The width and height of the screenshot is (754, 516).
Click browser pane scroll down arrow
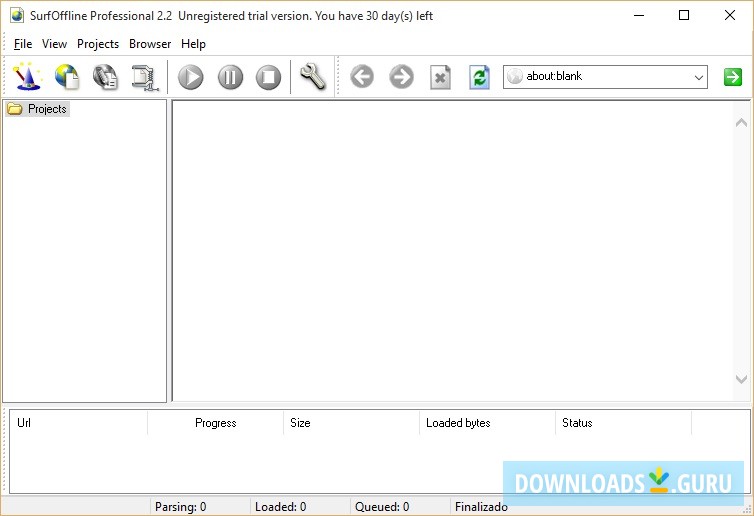[741, 379]
